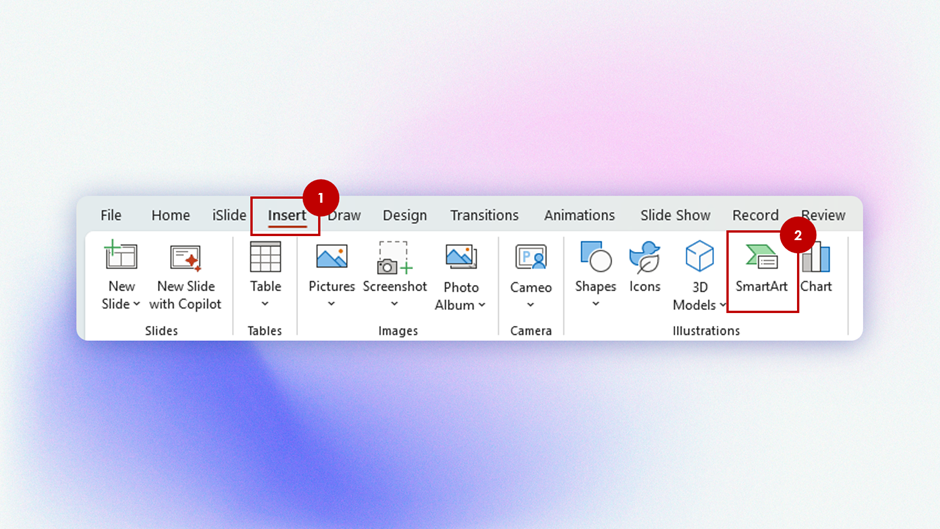Expand the Table dropdown chevron
The width and height of the screenshot is (940, 529).
click(265, 304)
